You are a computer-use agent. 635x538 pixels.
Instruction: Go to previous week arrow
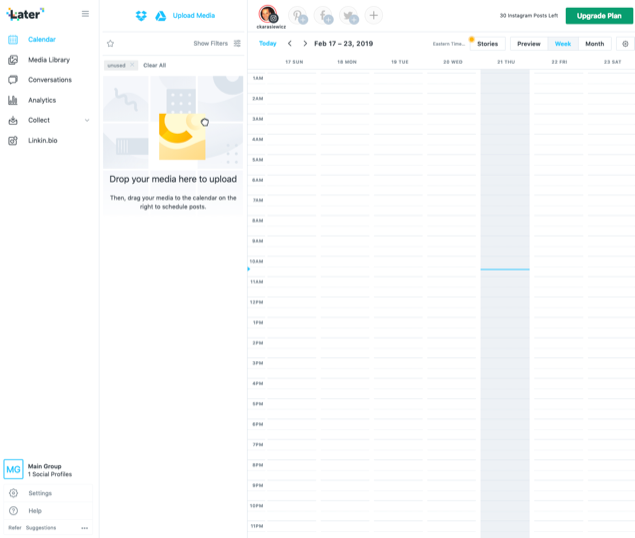(290, 43)
